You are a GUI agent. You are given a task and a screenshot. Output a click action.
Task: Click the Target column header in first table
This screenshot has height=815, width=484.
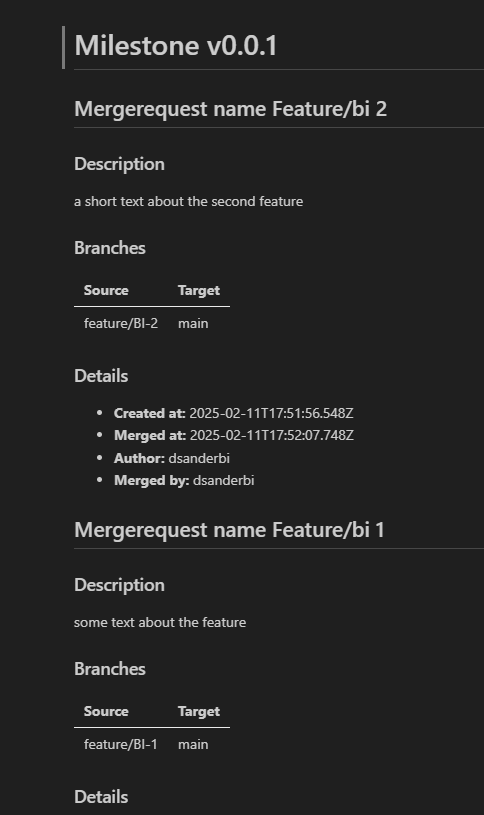(x=199, y=291)
